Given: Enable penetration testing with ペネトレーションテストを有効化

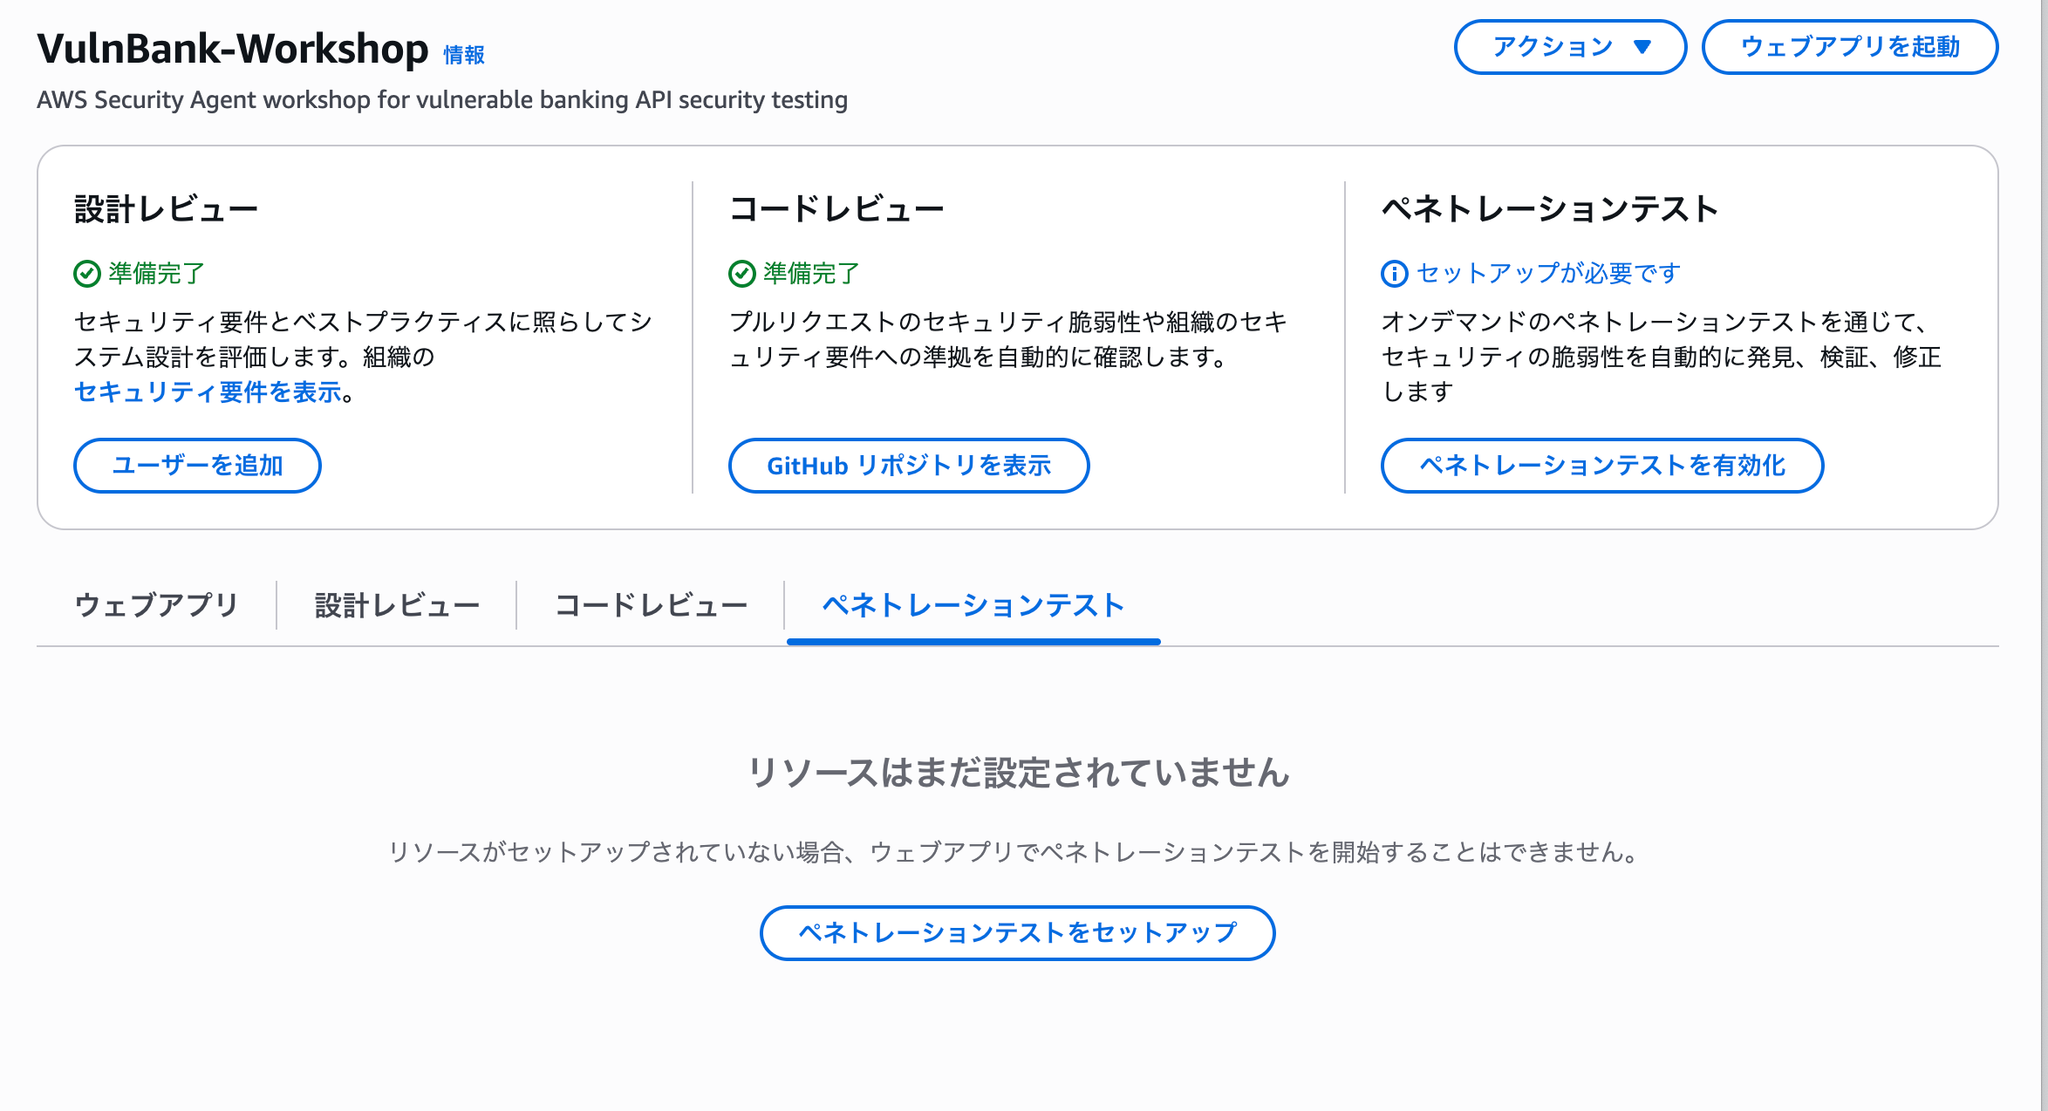Looking at the screenshot, I should pos(1602,465).
